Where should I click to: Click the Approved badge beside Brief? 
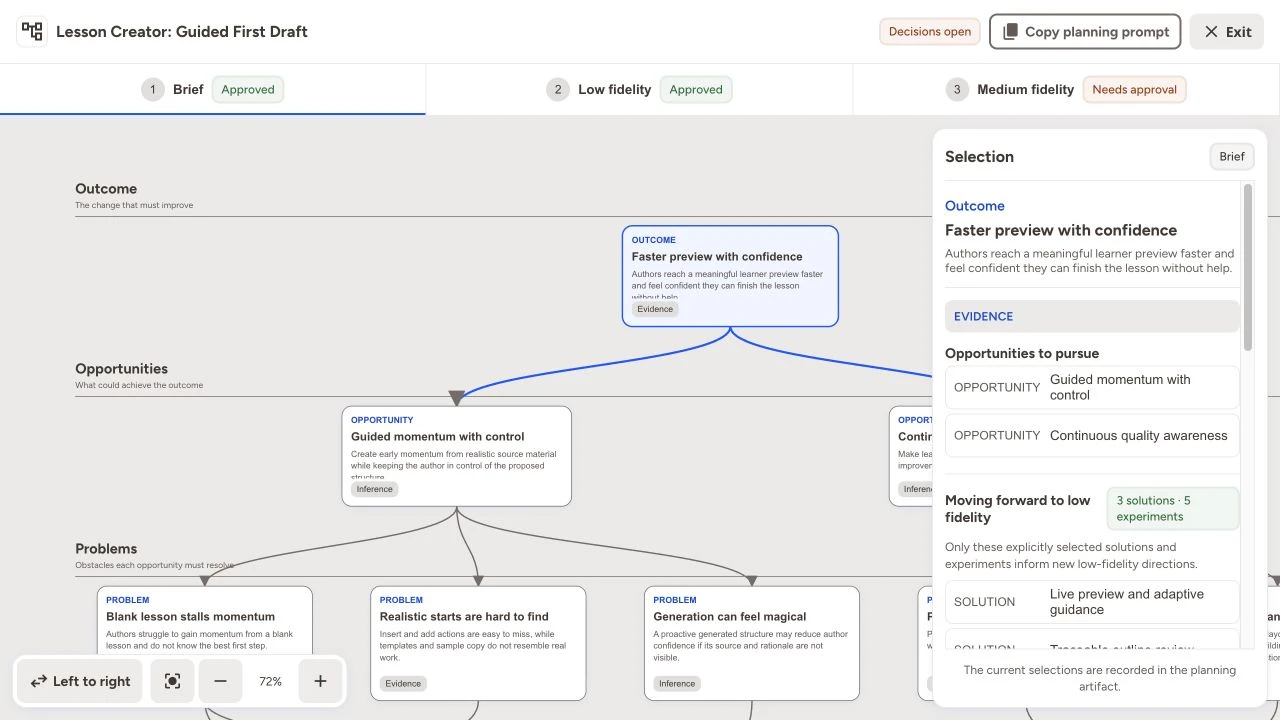(248, 89)
